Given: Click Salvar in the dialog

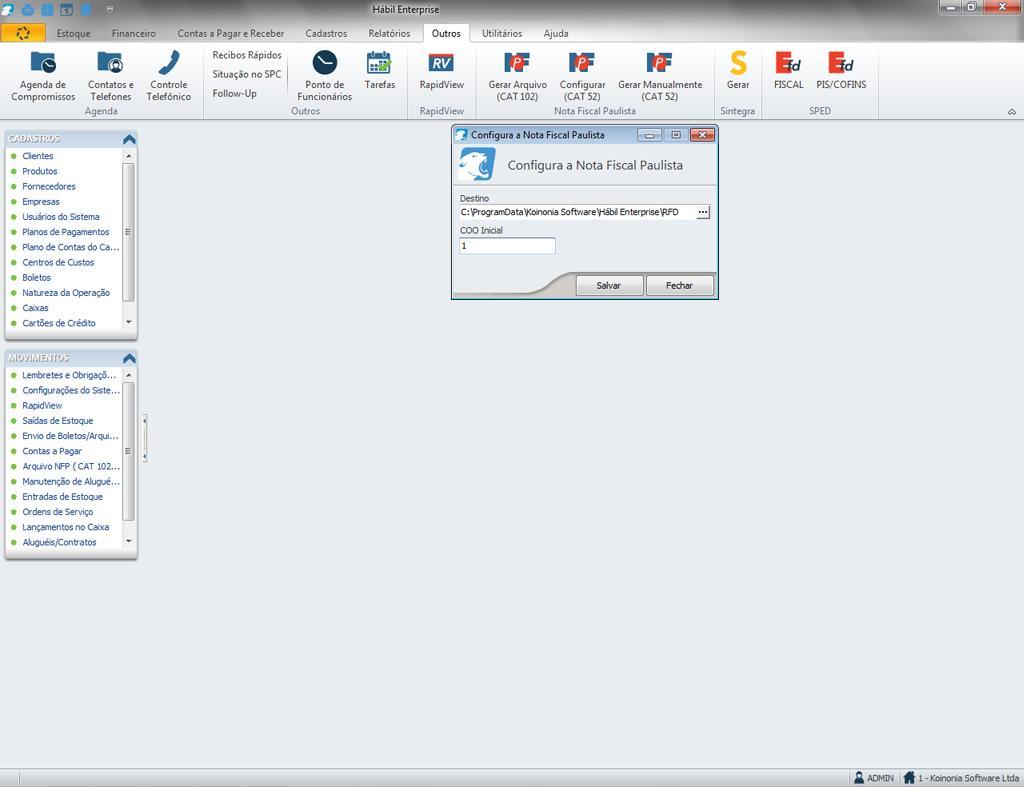Looking at the screenshot, I should (609, 285).
